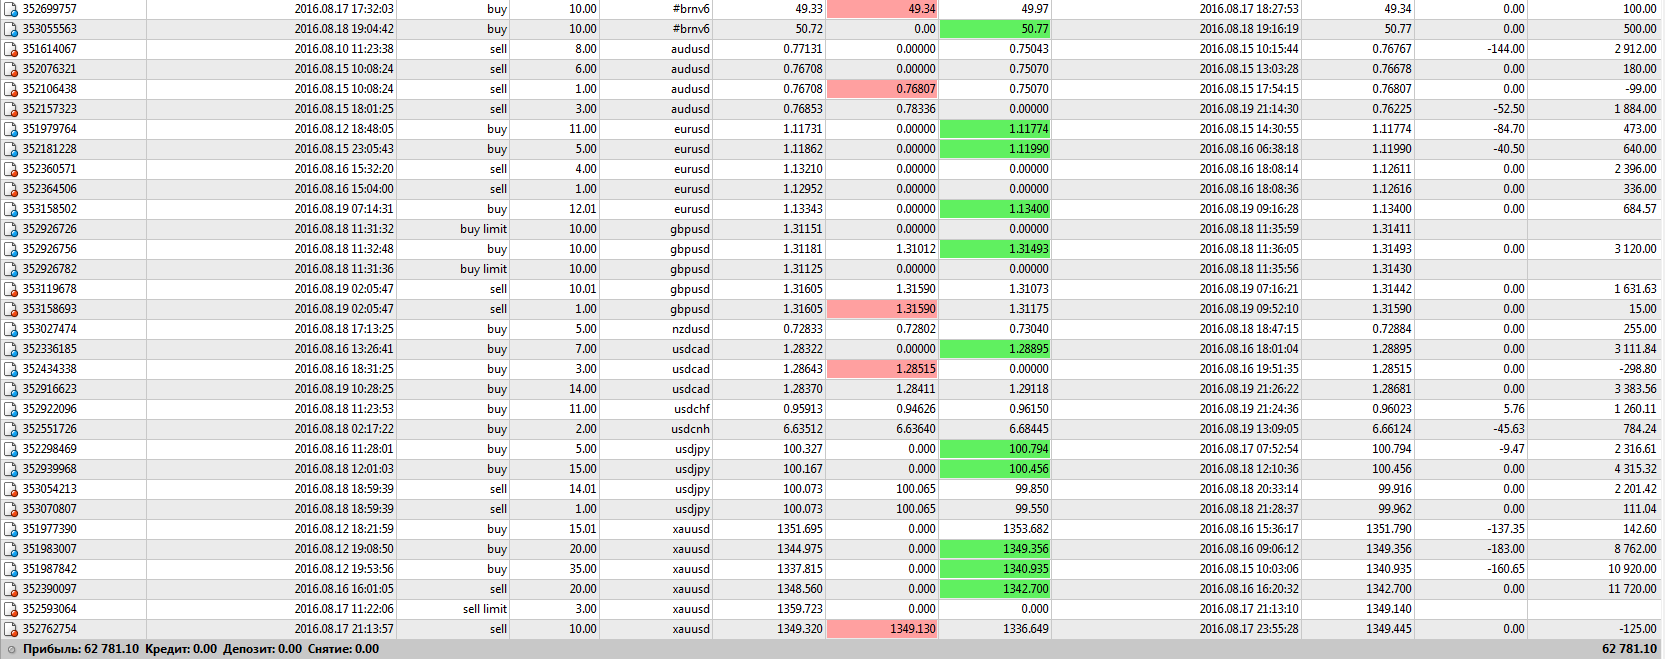Click the order icon of ticket 352551726
Image resolution: width=1676 pixels, height=668 pixels.
(x=11, y=429)
